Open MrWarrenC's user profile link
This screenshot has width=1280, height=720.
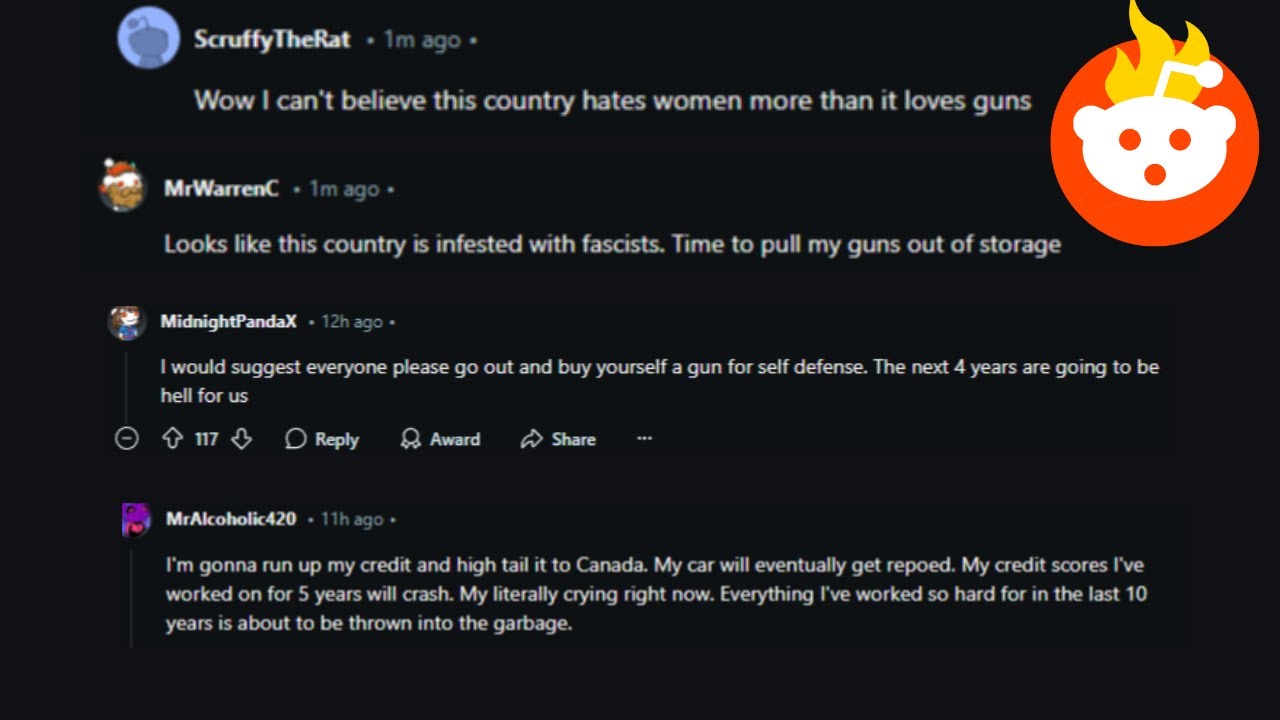pyautogui.click(x=221, y=188)
